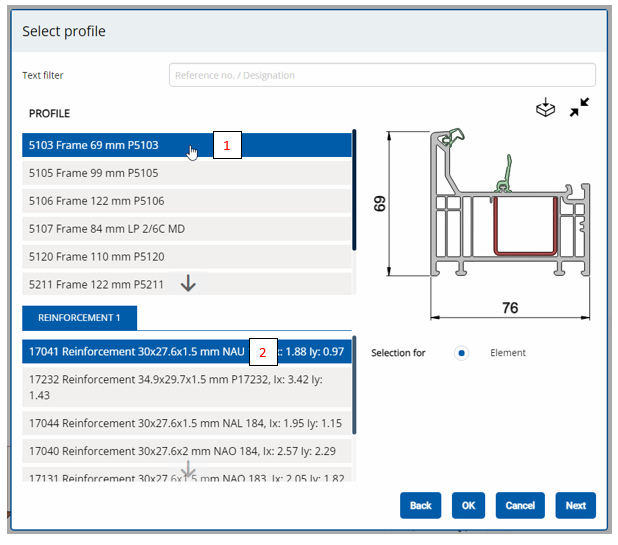618x545 pixels.
Task: Confirm with the OK button
Action: (468, 506)
